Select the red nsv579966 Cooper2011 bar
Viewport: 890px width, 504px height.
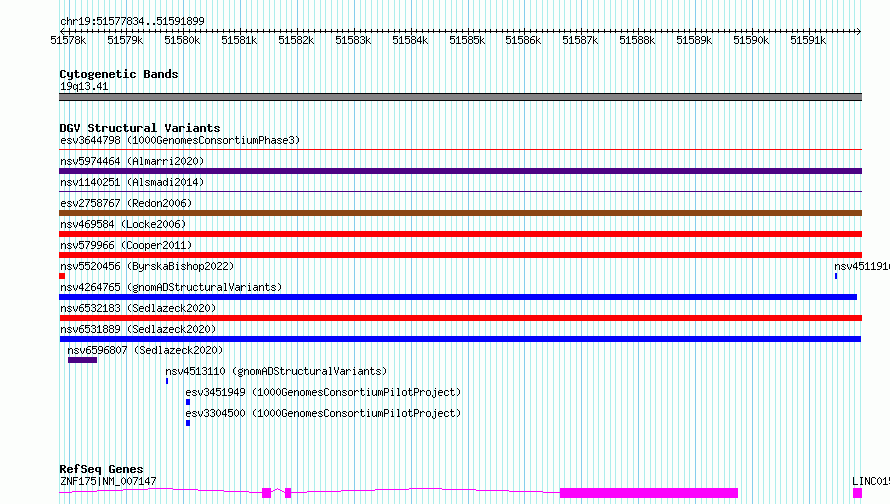[x=460, y=255]
